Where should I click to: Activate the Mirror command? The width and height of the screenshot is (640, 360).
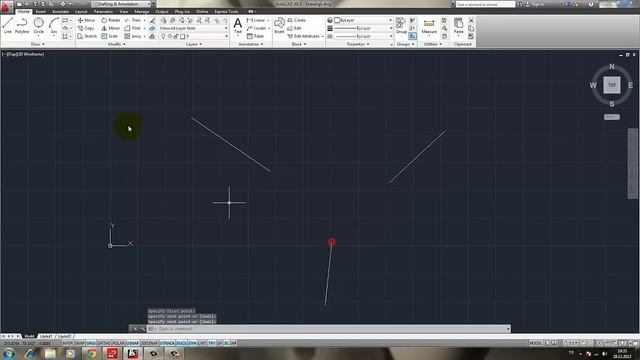111,28
